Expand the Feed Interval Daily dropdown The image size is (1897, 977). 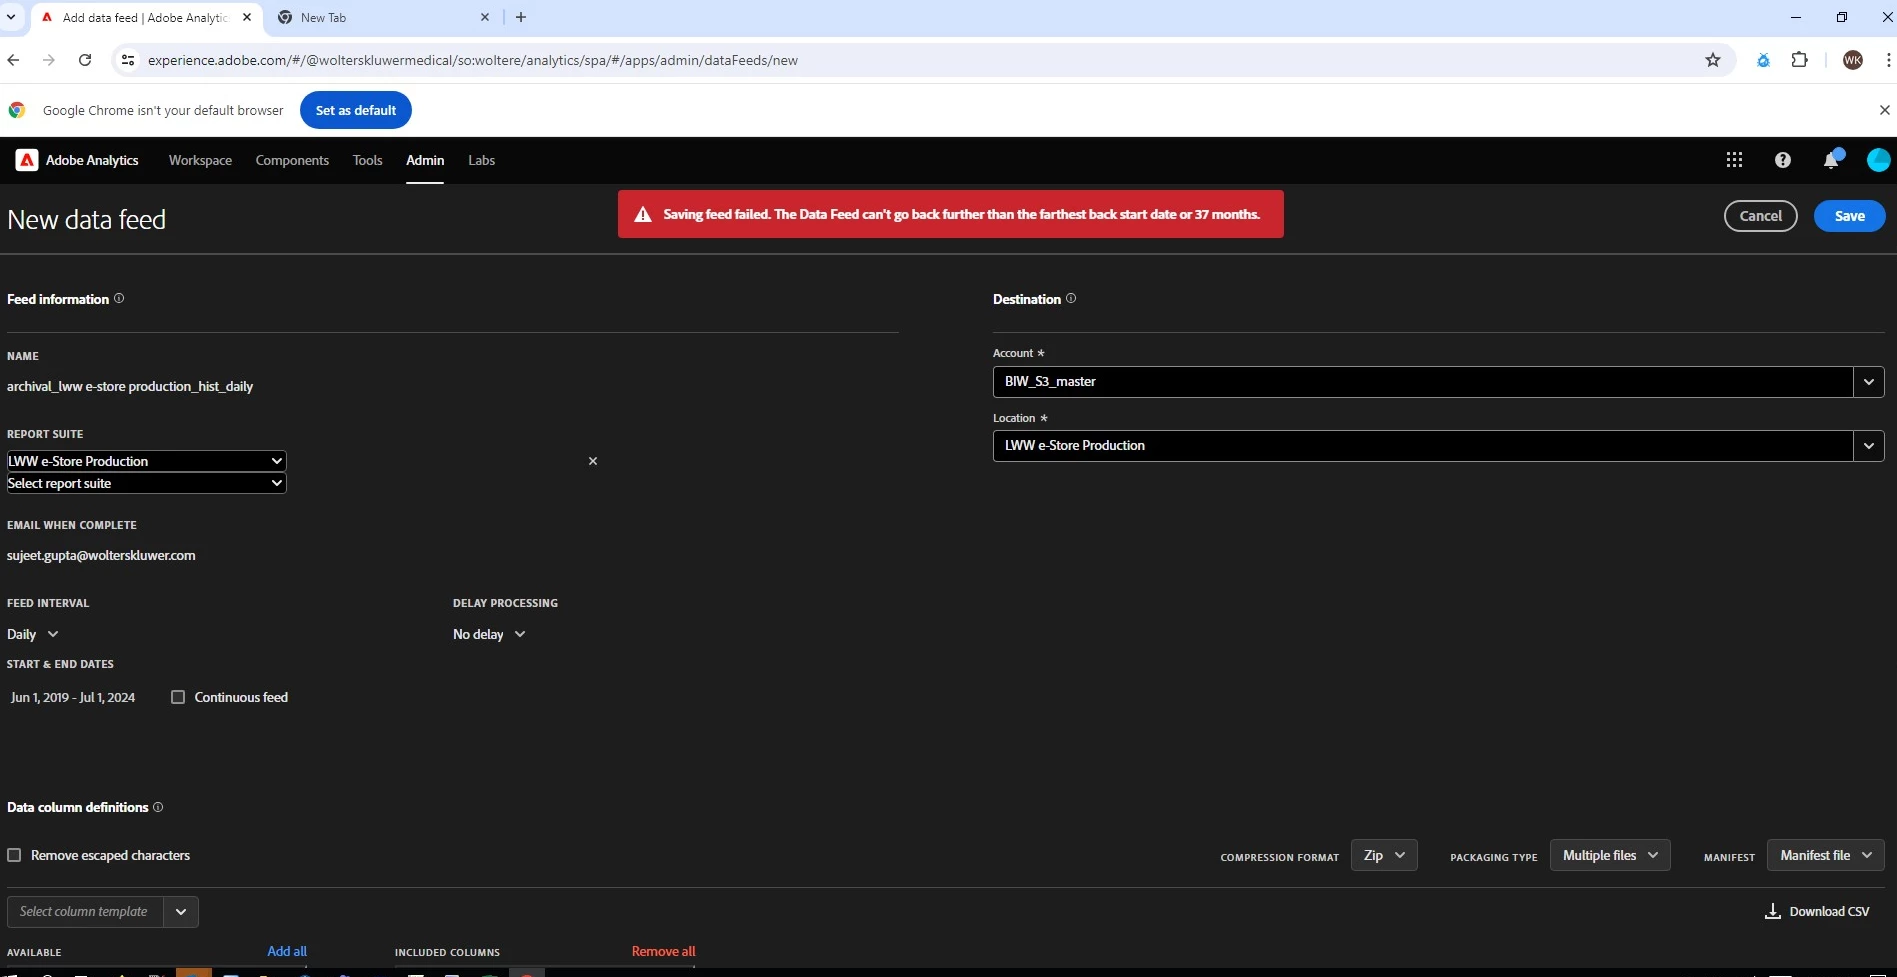click(33, 634)
